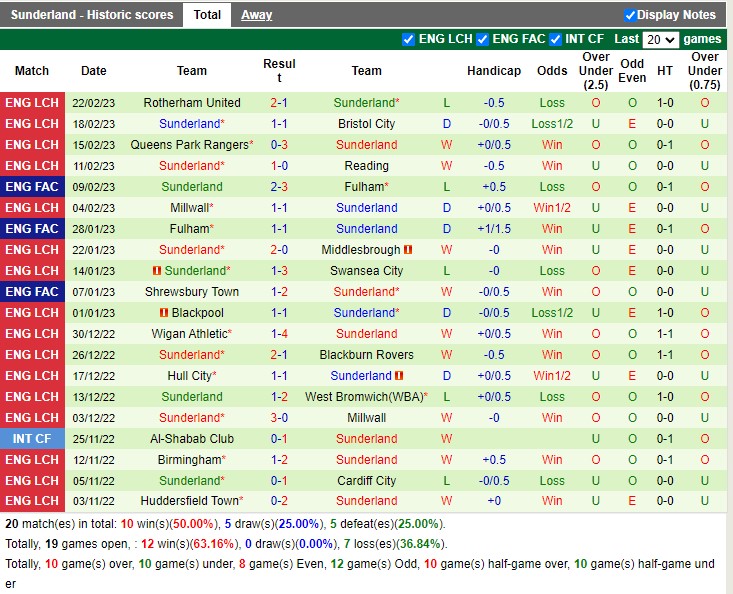
Task: Uncheck the ENG FAC filter checkbox
Action: click(482, 39)
